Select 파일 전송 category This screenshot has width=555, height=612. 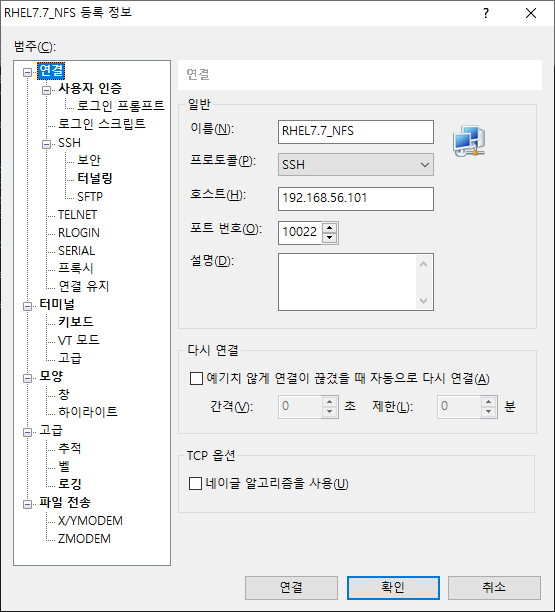pos(64,502)
